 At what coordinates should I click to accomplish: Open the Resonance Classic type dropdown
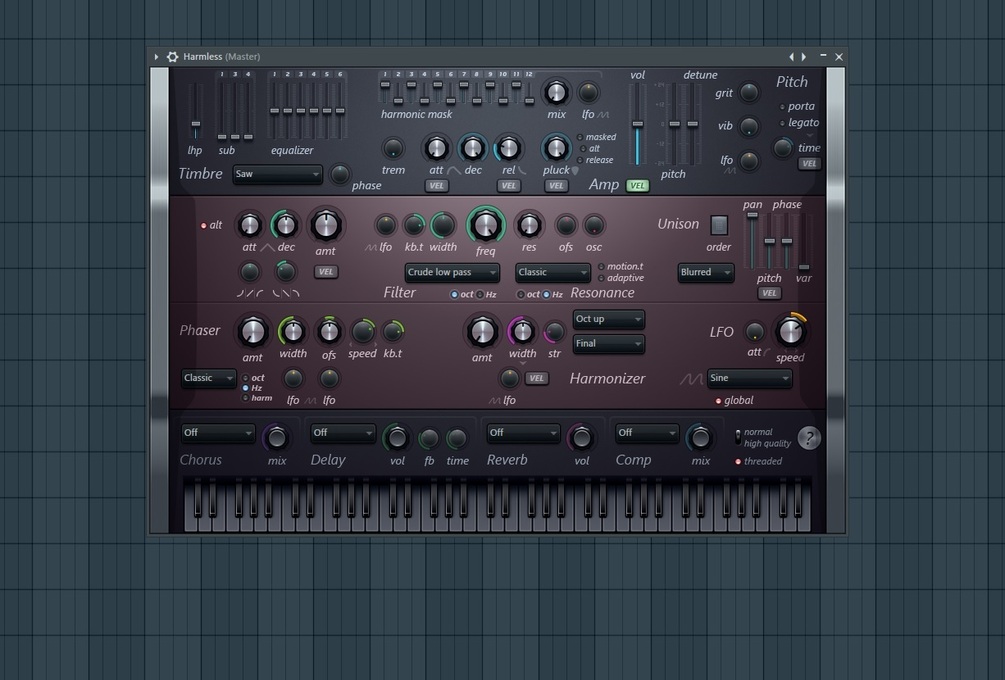click(552, 272)
